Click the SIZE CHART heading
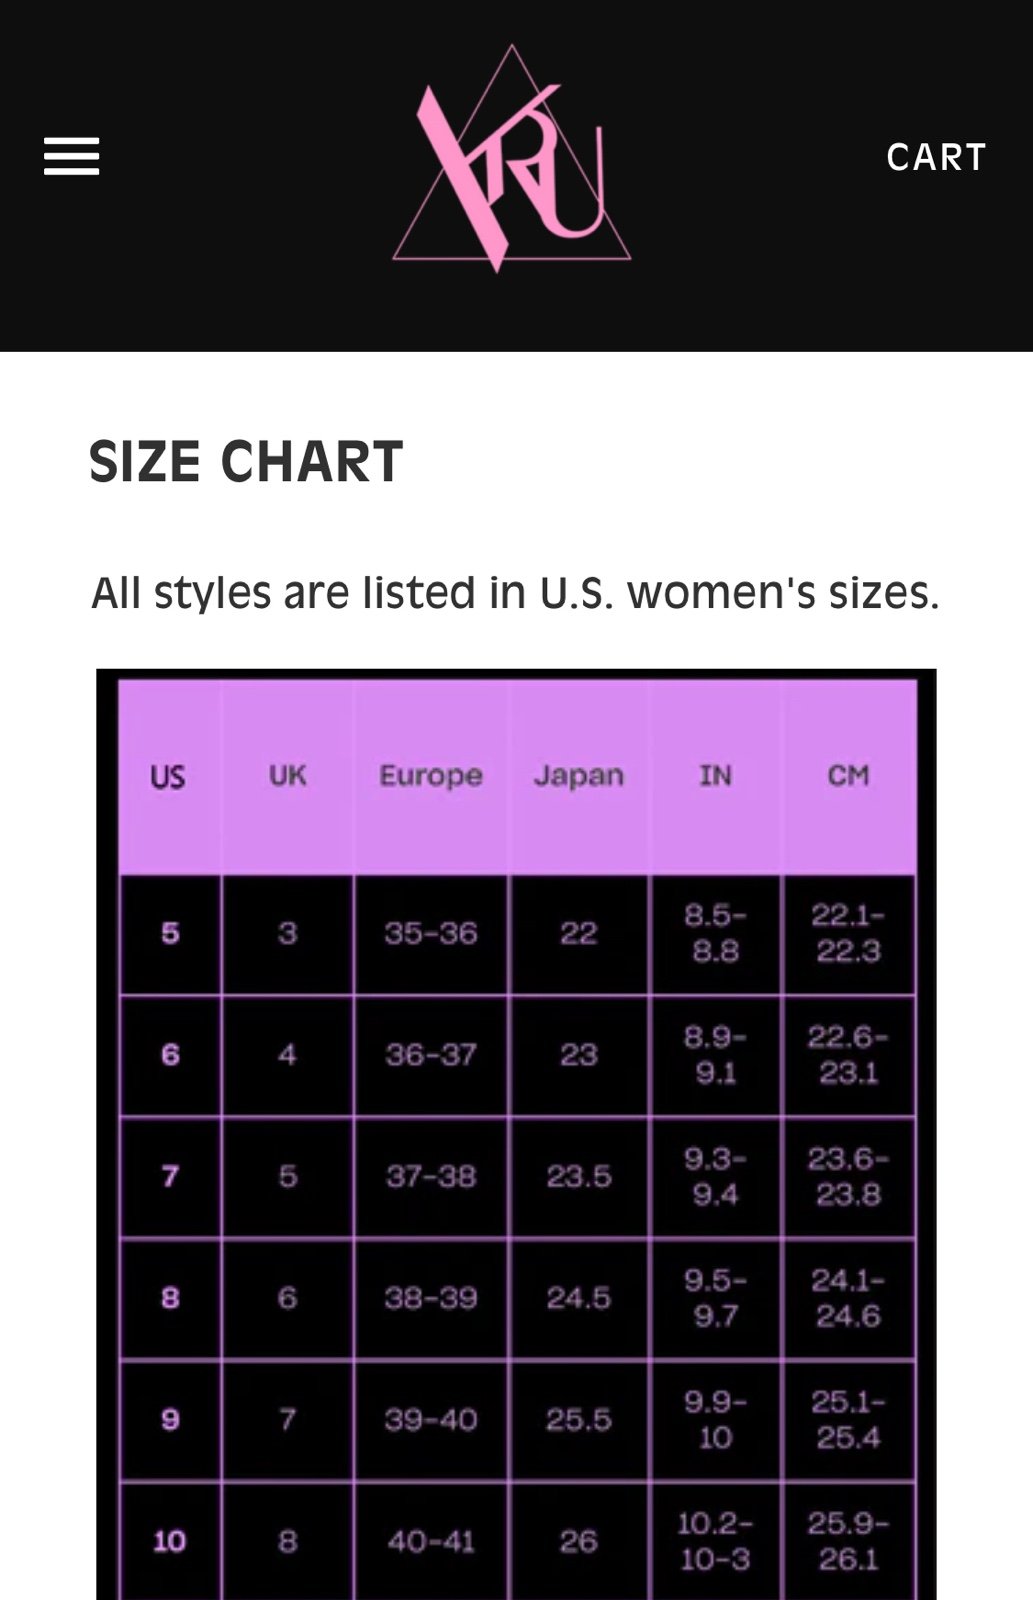 [x=246, y=461]
